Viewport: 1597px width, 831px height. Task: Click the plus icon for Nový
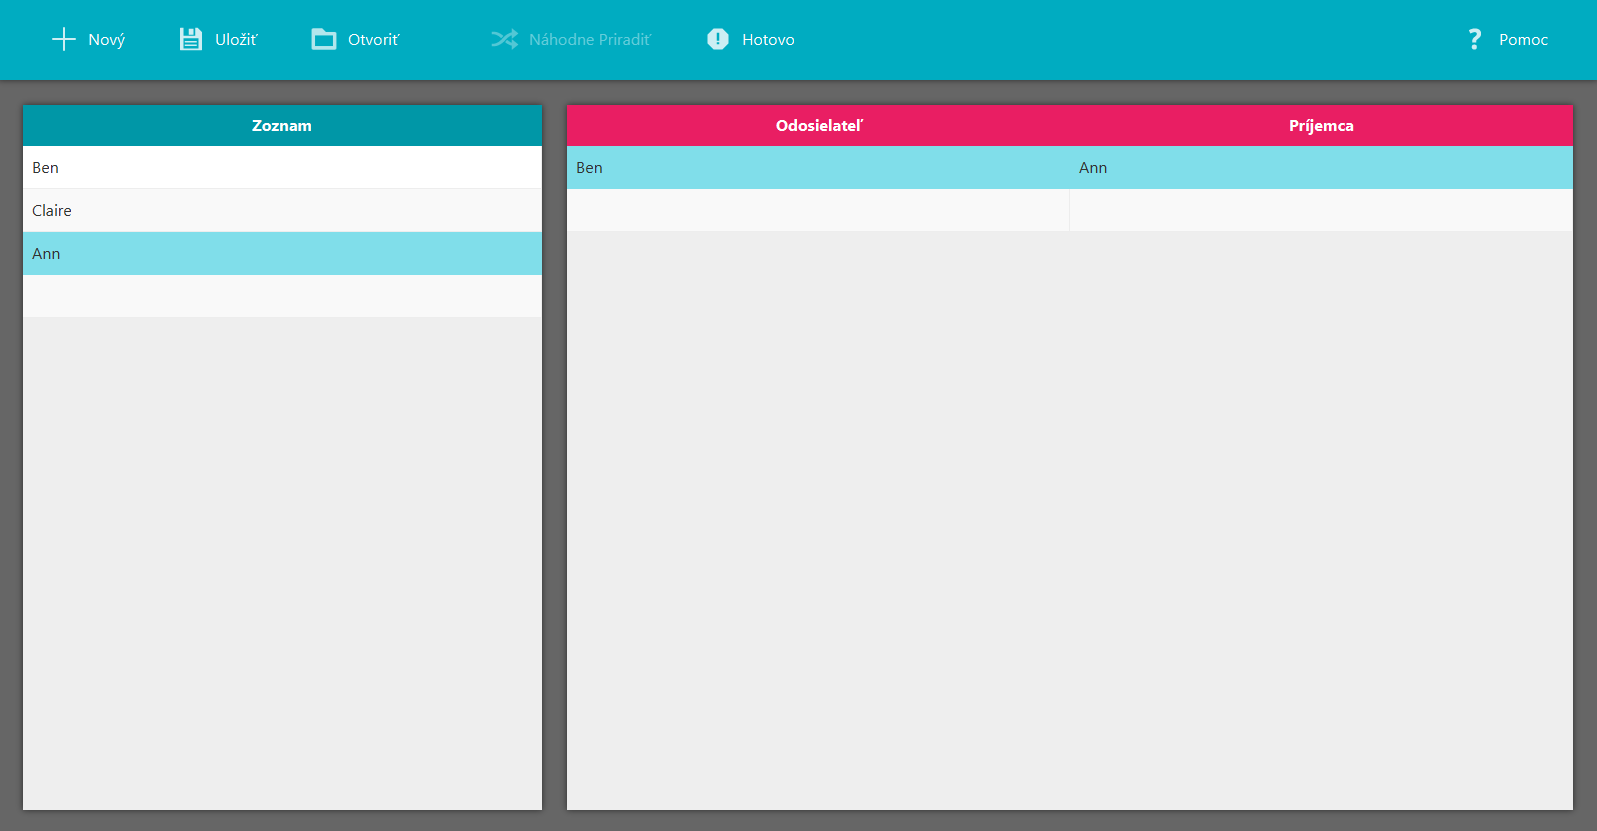64,39
